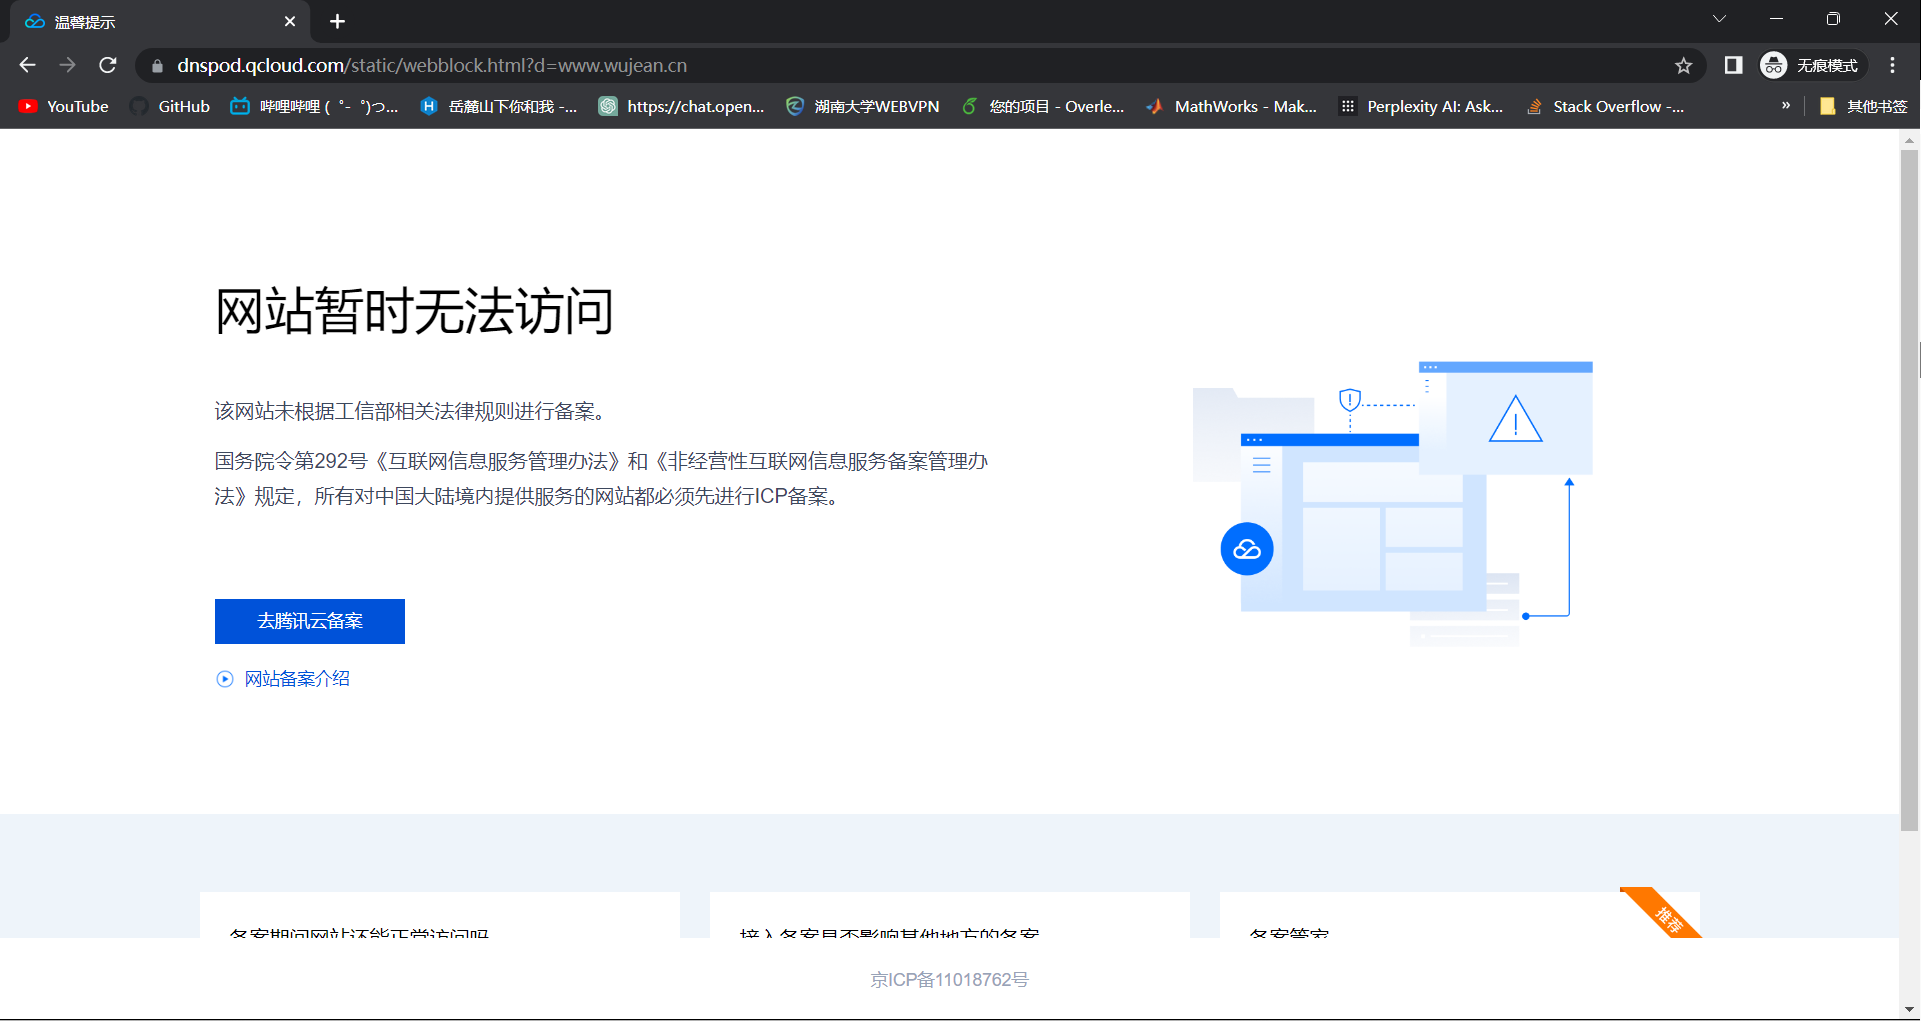The height and width of the screenshot is (1021, 1921).
Task: Open the 网站备案介绍 link
Action: pyautogui.click(x=297, y=679)
